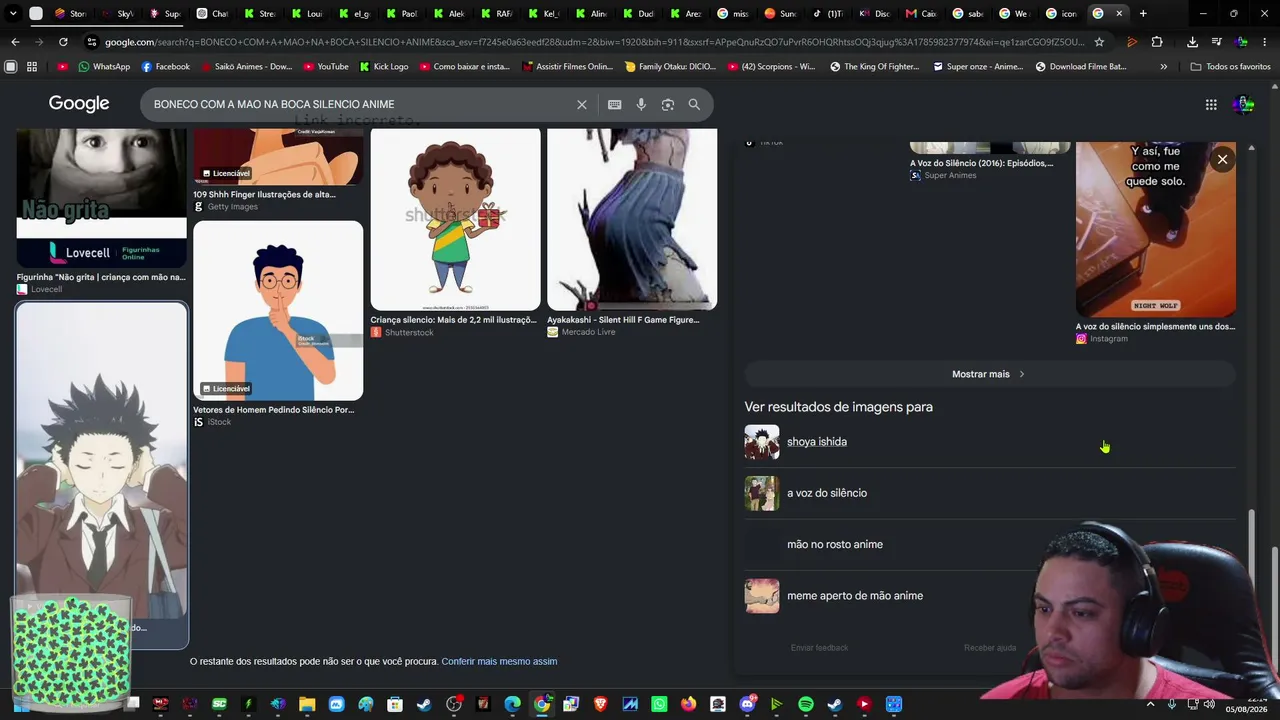1280x720 pixels.
Task: Navigate back to the previous page
Action: [15, 42]
